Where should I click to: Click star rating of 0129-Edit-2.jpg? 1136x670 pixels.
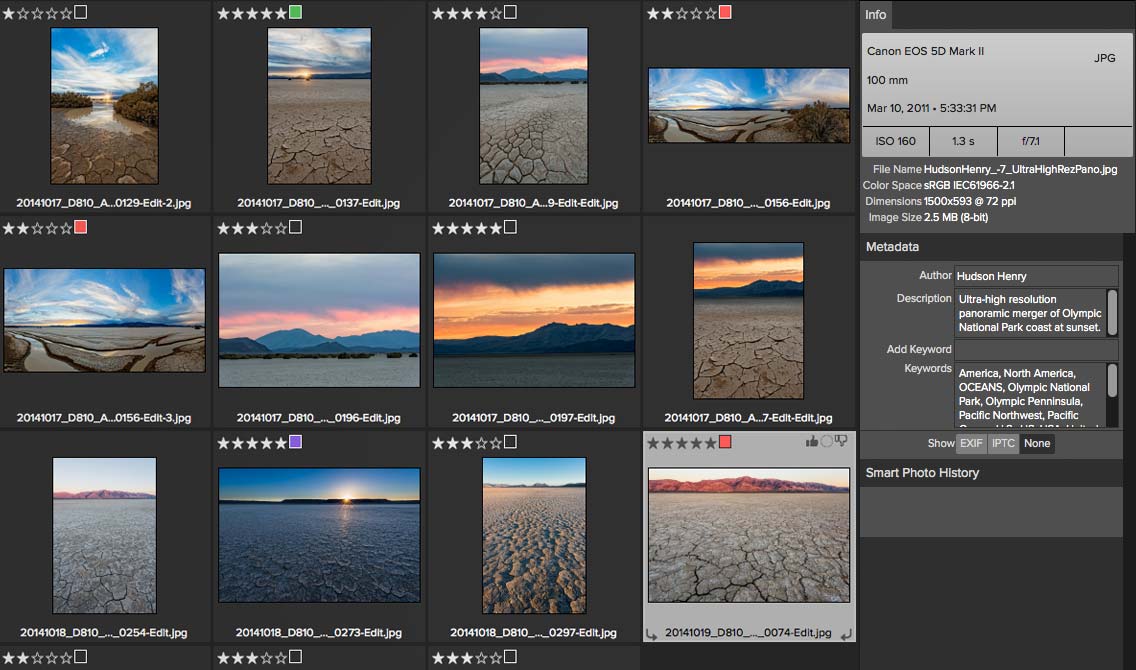tap(37, 13)
